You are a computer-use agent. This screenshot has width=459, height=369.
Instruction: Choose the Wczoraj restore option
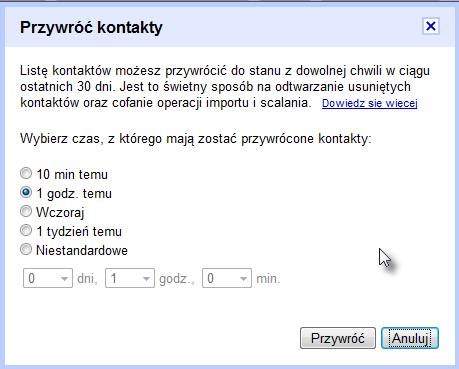(26, 211)
